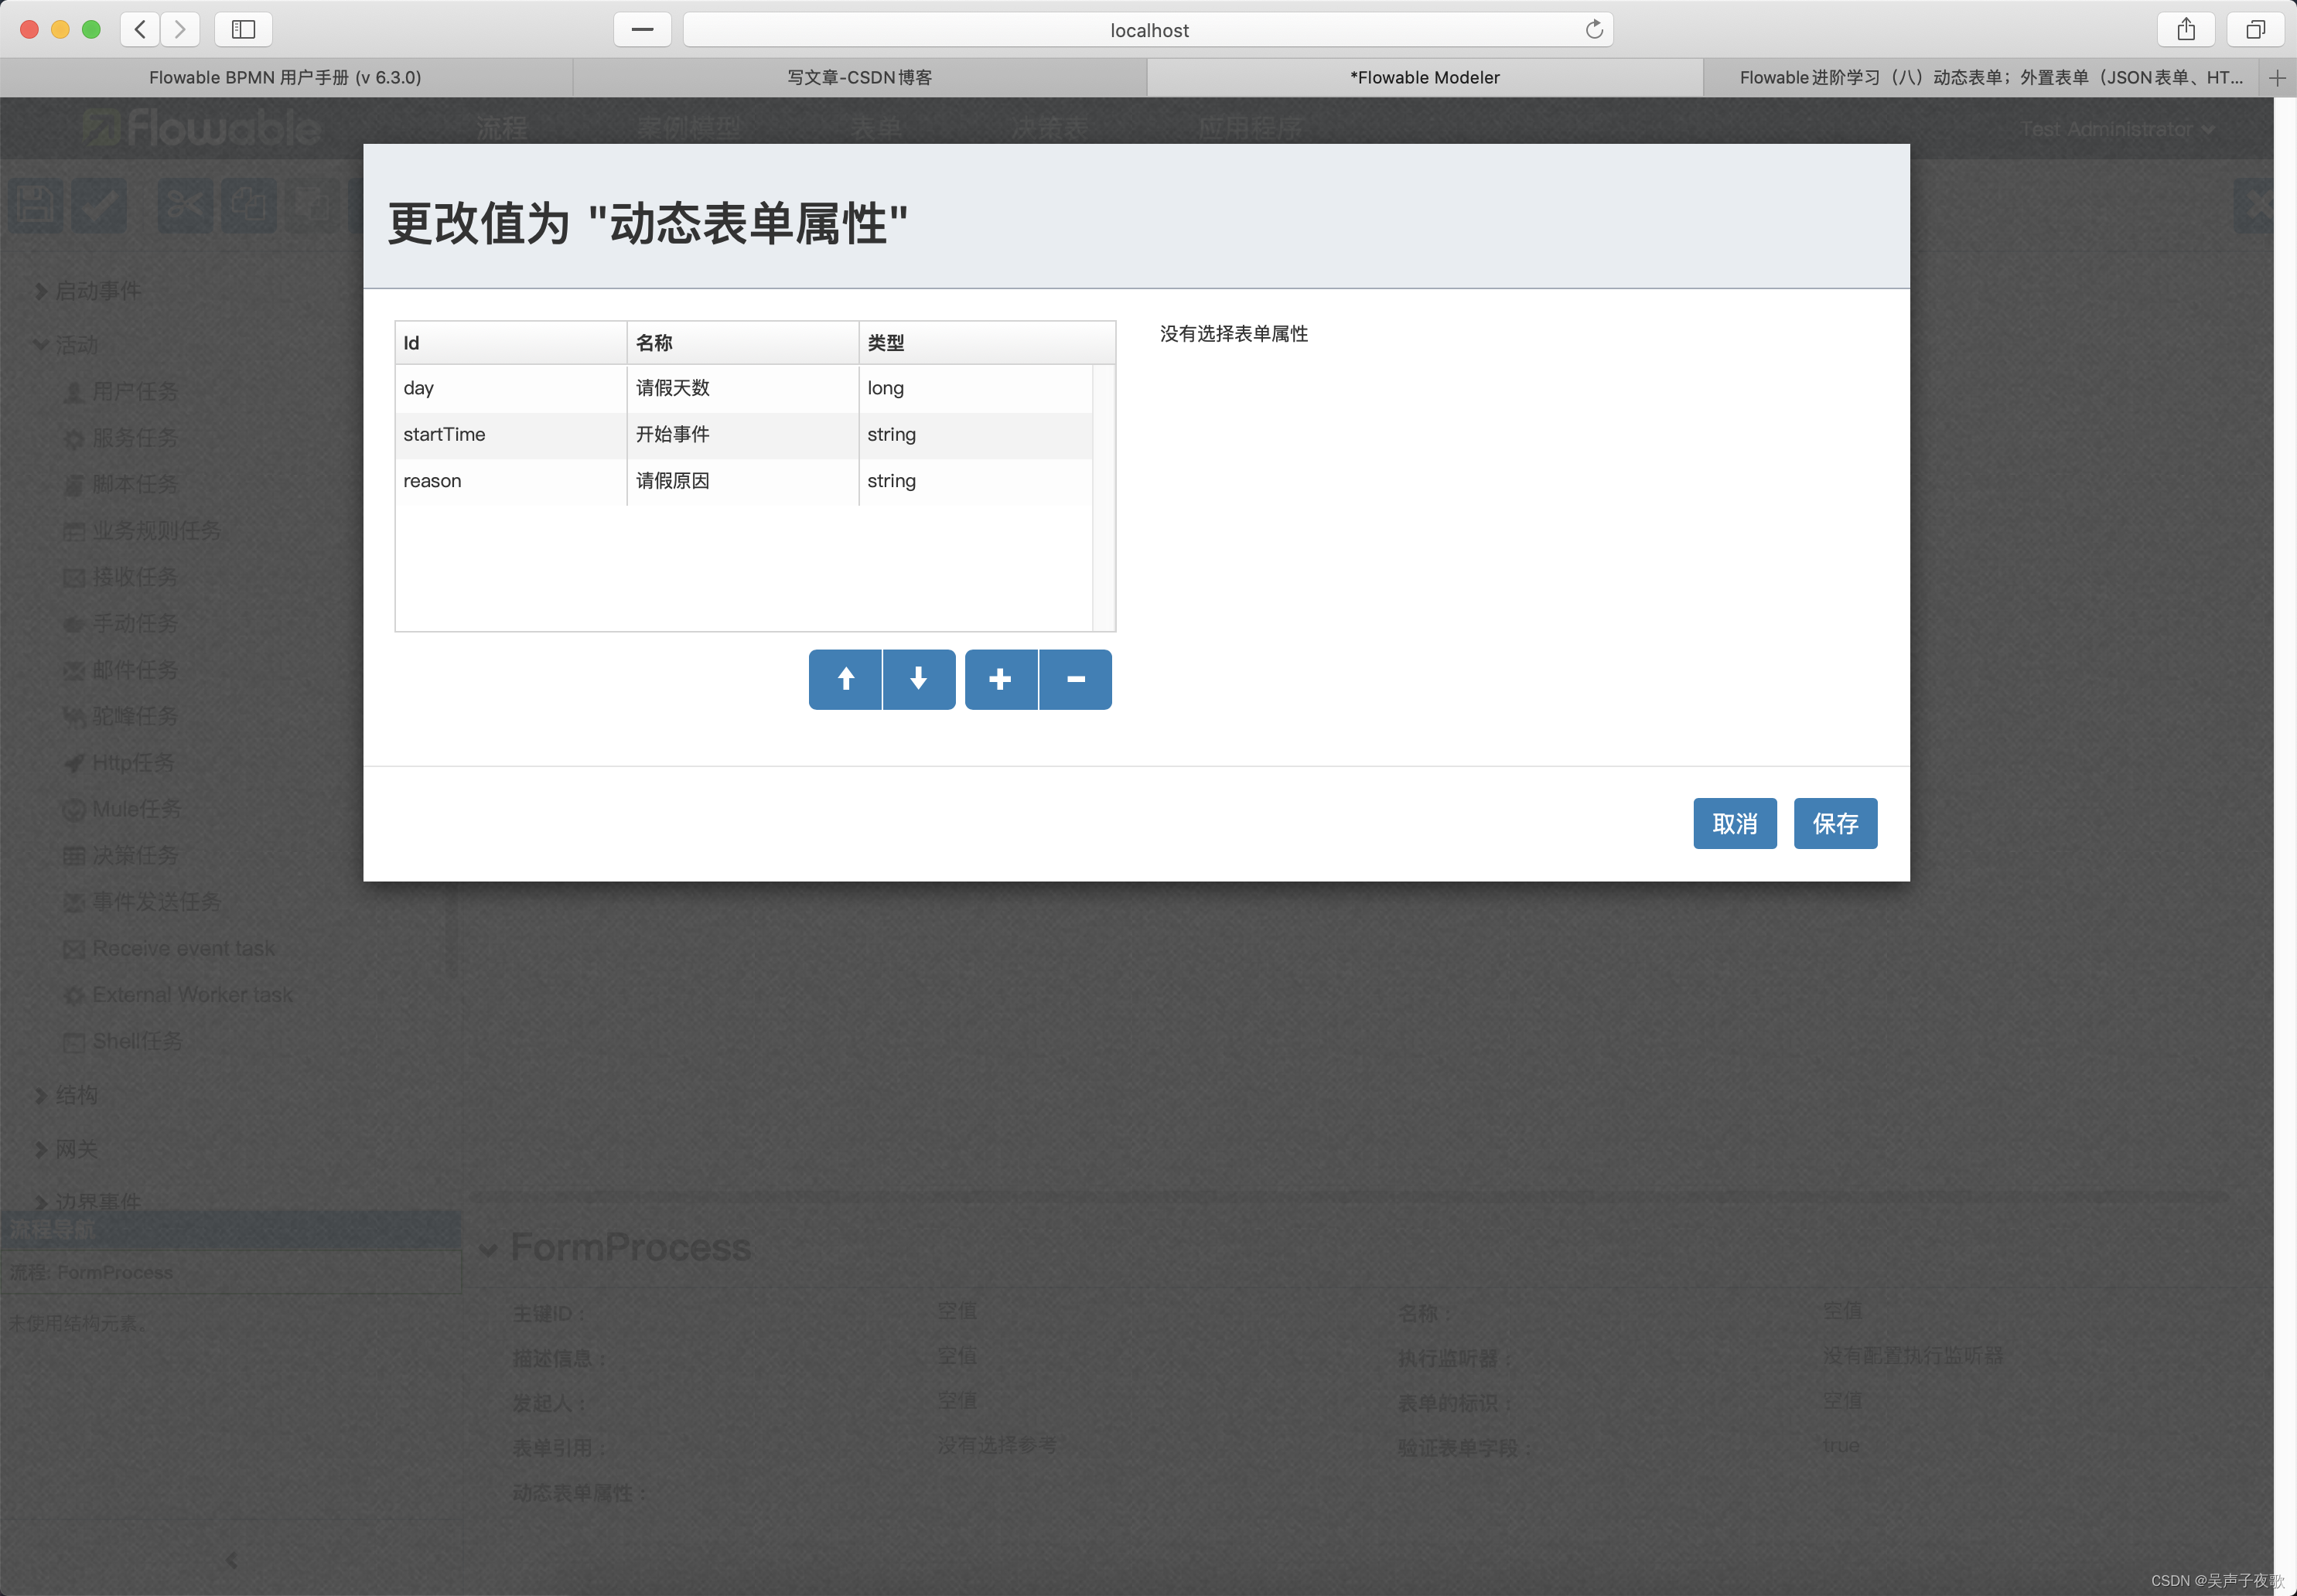Add a new form property with plus button

pos(1000,679)
